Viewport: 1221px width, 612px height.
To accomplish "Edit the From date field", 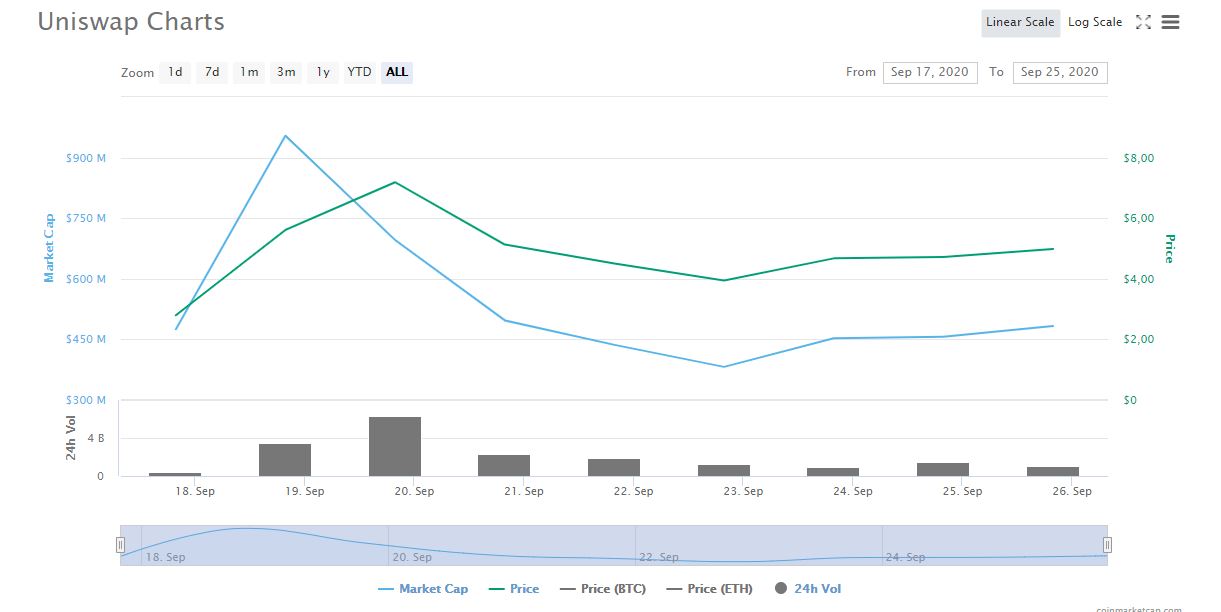I will pos(929,72).
